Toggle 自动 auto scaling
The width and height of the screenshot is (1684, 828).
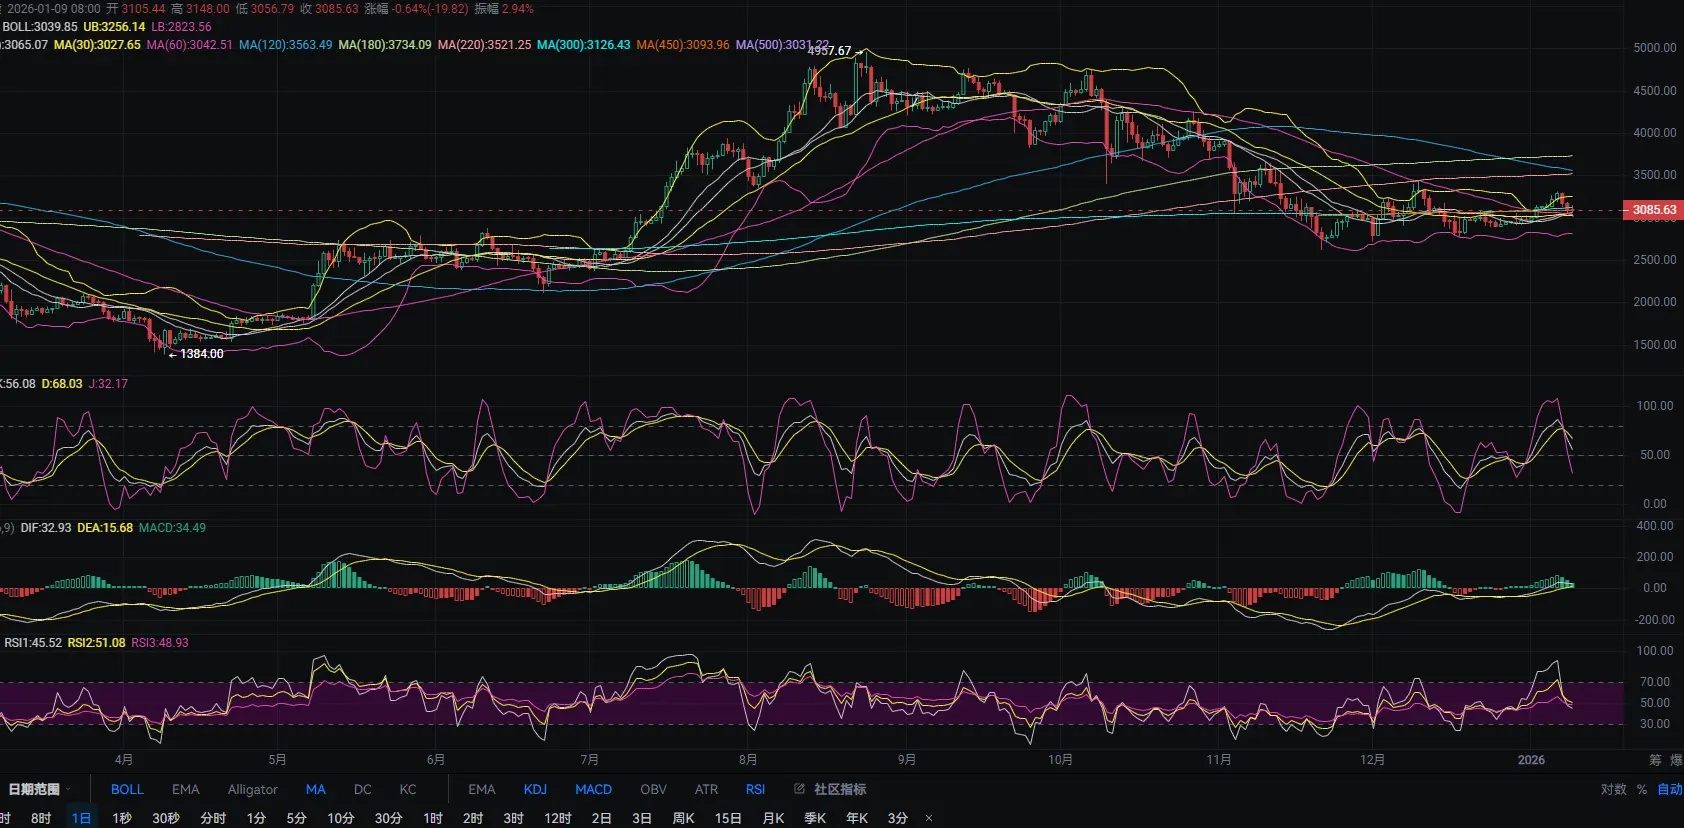(x=1670, y=789)
